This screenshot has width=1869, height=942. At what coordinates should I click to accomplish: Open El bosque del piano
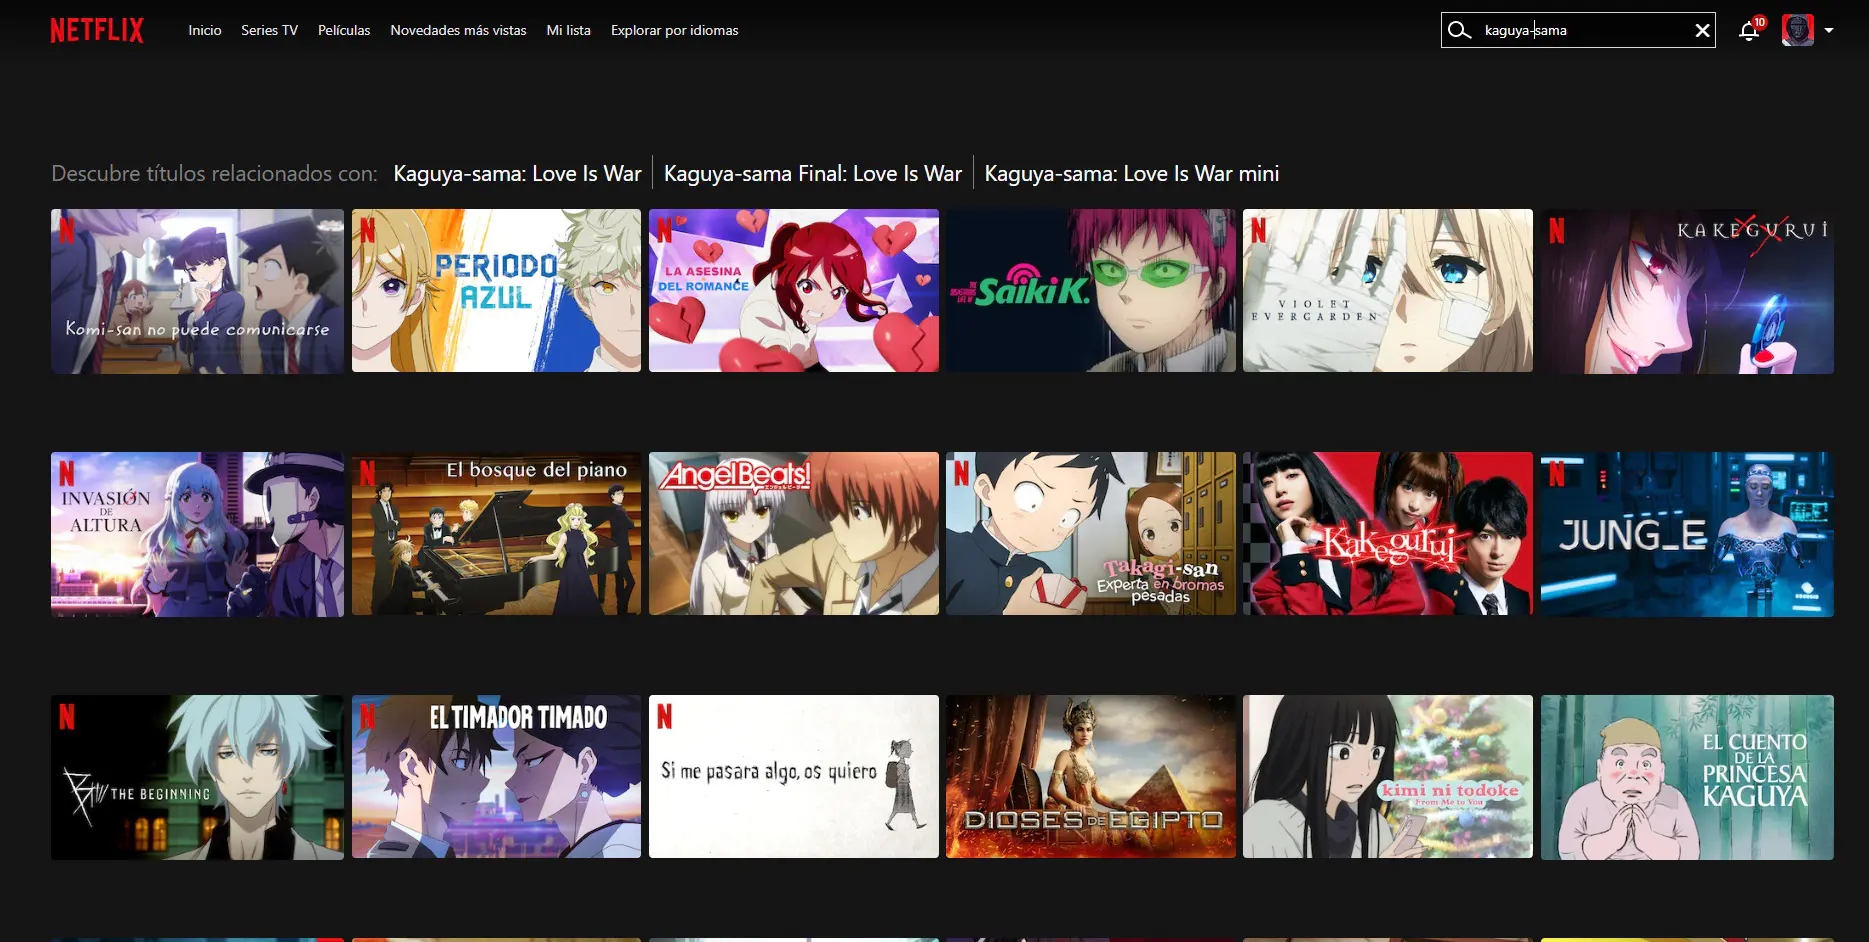pyautogui.click(x=496, y=534)
